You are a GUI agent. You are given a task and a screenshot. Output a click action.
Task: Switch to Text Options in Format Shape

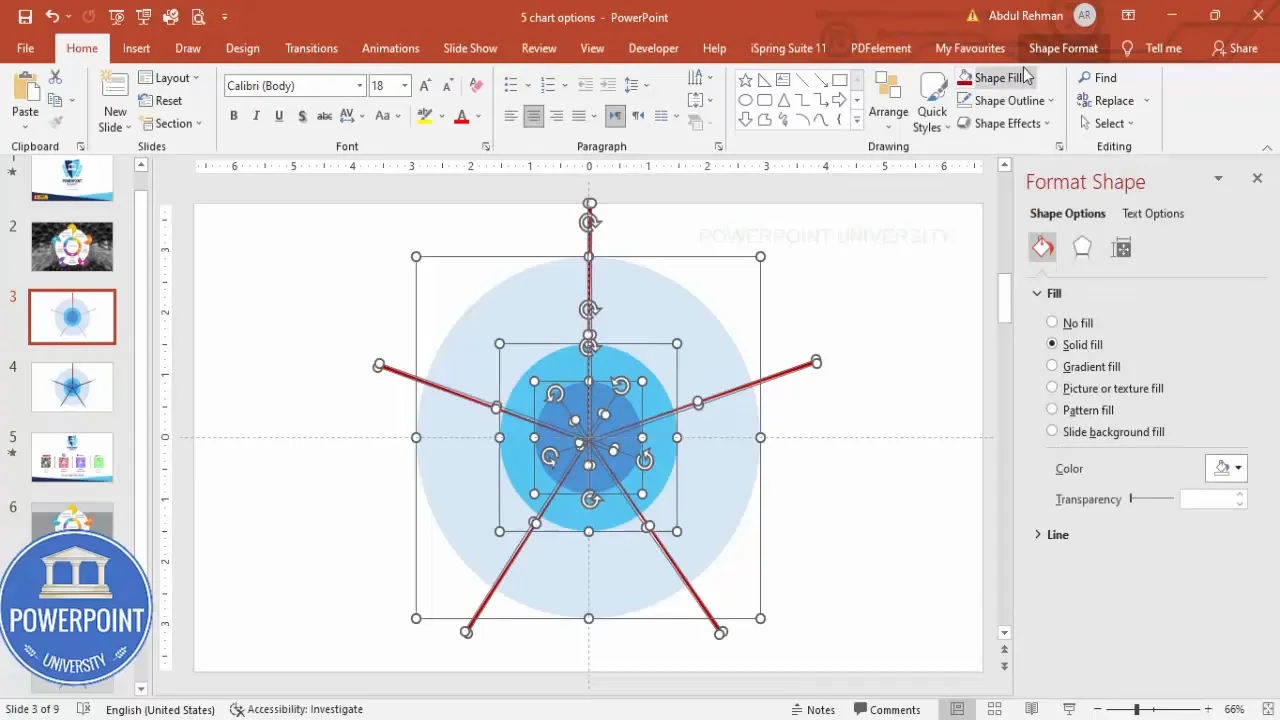point(1153,213)
